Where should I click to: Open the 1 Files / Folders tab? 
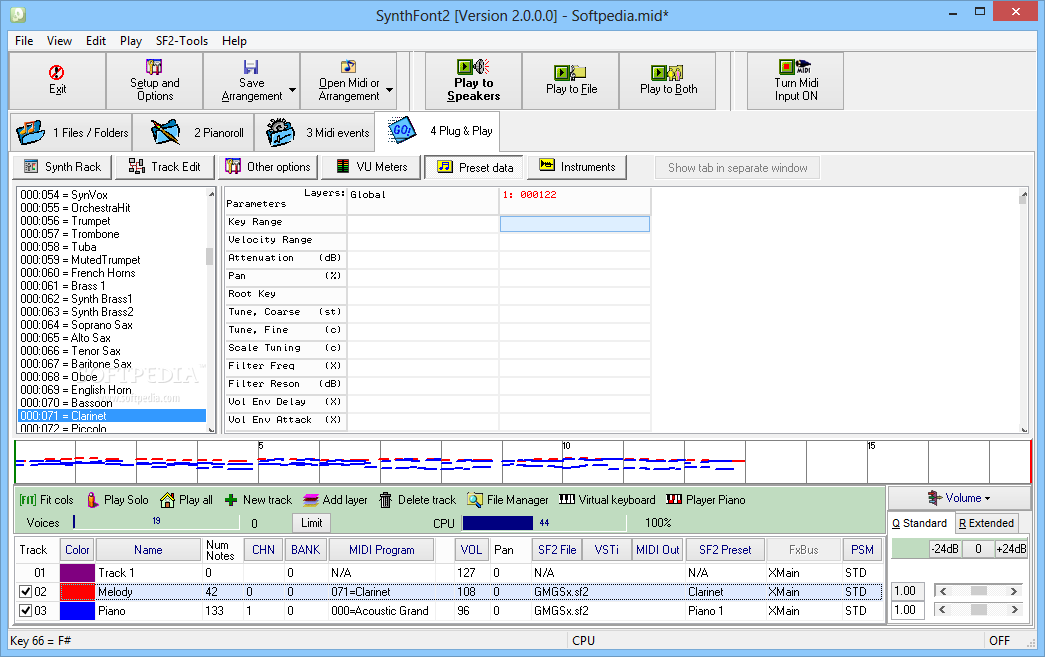pos(71,133)
